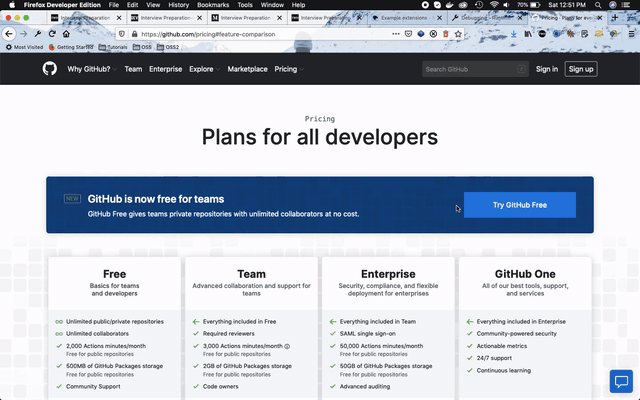640x400 pixels.
Task: Click the volume icon in menu bar
Action: (507, 5)
